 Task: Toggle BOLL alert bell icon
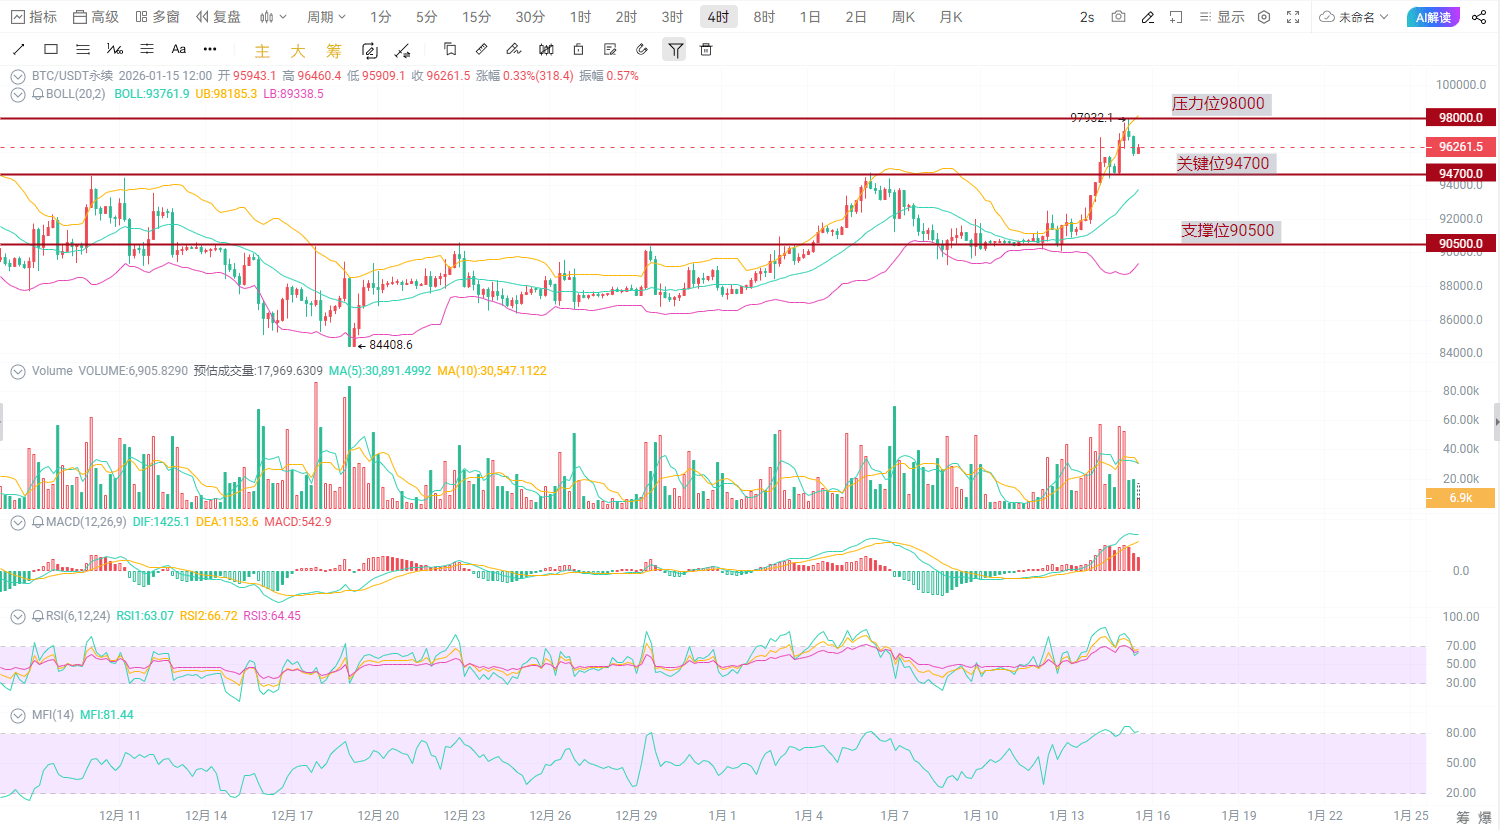click(38, 94)
